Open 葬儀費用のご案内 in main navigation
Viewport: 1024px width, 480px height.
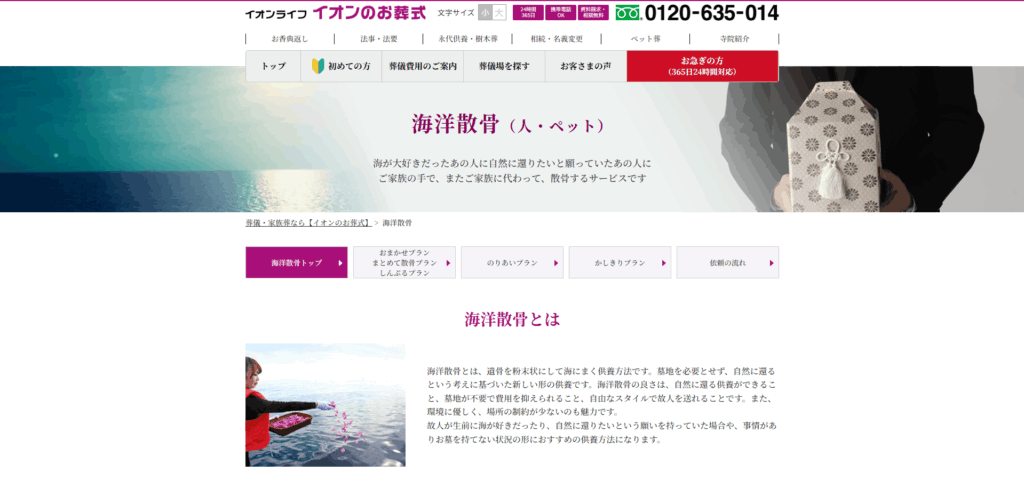tap(423, 66)
